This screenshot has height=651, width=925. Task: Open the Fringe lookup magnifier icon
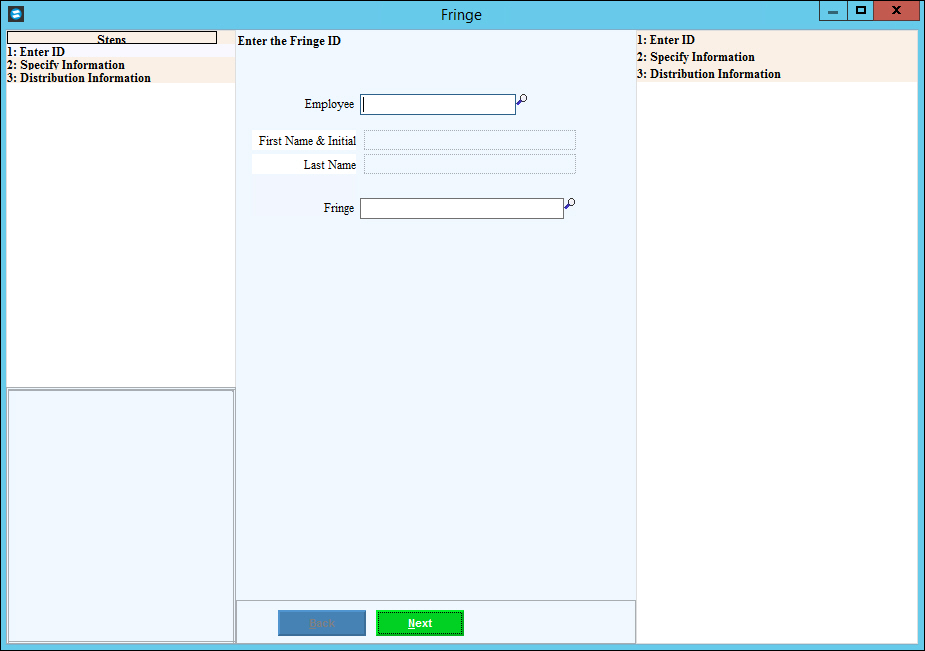tap(570, 203)
